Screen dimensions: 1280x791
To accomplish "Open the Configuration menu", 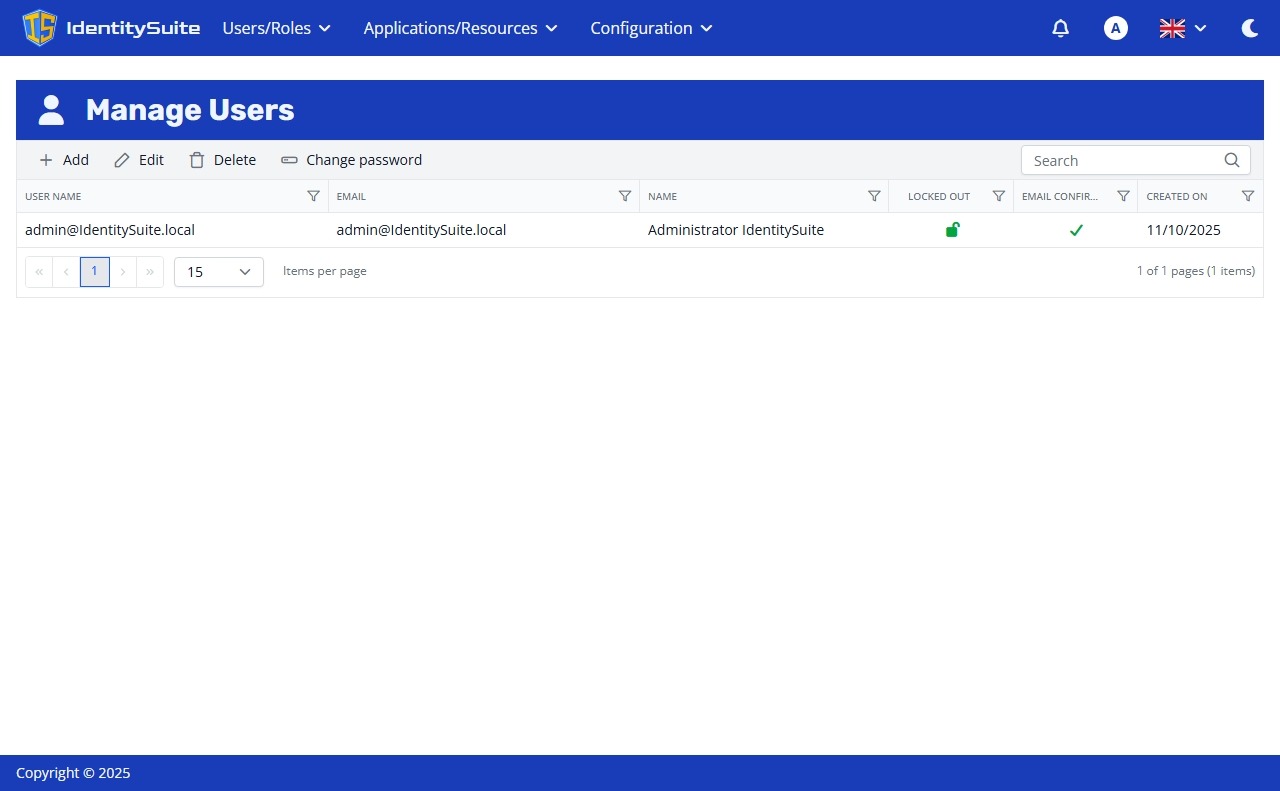I will [x=650, y=28].
